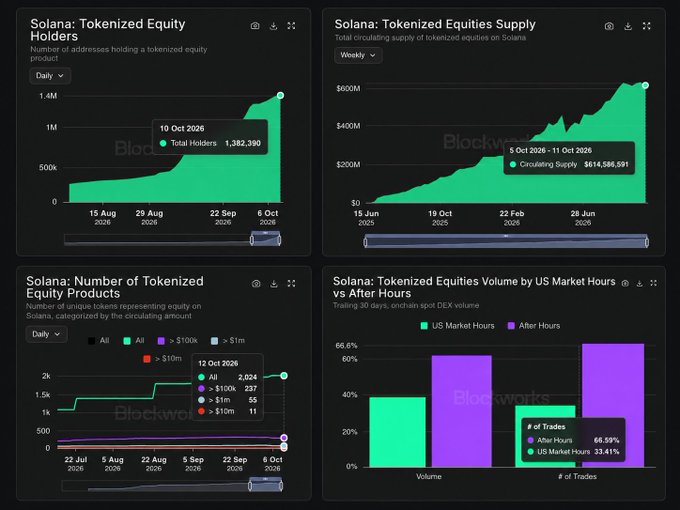Click the 1,382,390 Total Holders value
680x510 pixels.
[243, 143]
